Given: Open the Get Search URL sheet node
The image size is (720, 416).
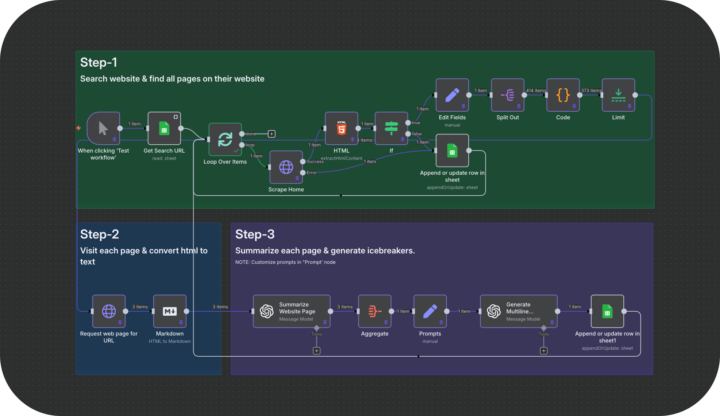Looking at the screenshot, I should [x=164, y=128].
